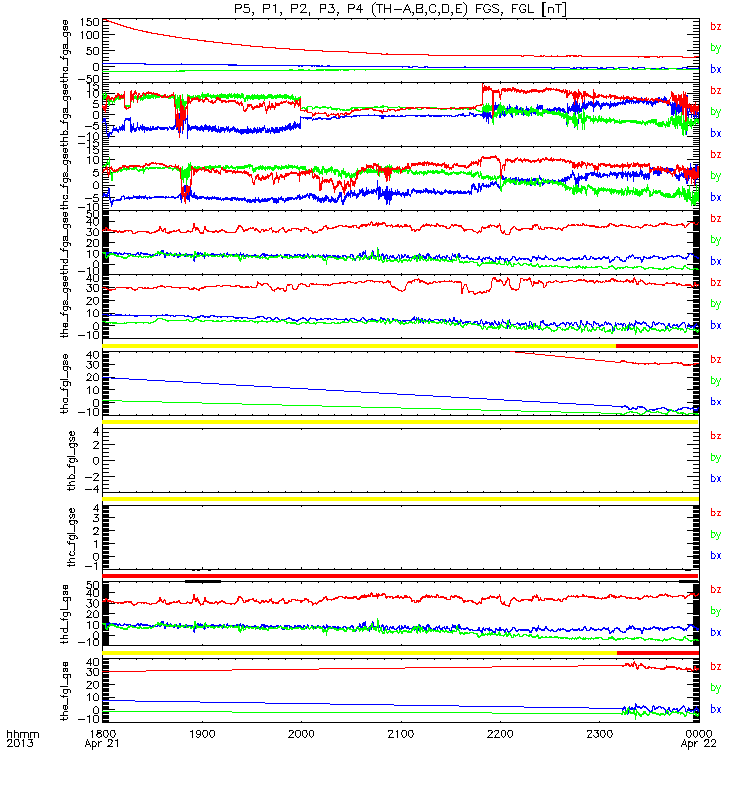Viewport: 750px width, 800px height.
Task: Click the 100 y-axis tick in the top panel
Action: click(x=90, y=35)
